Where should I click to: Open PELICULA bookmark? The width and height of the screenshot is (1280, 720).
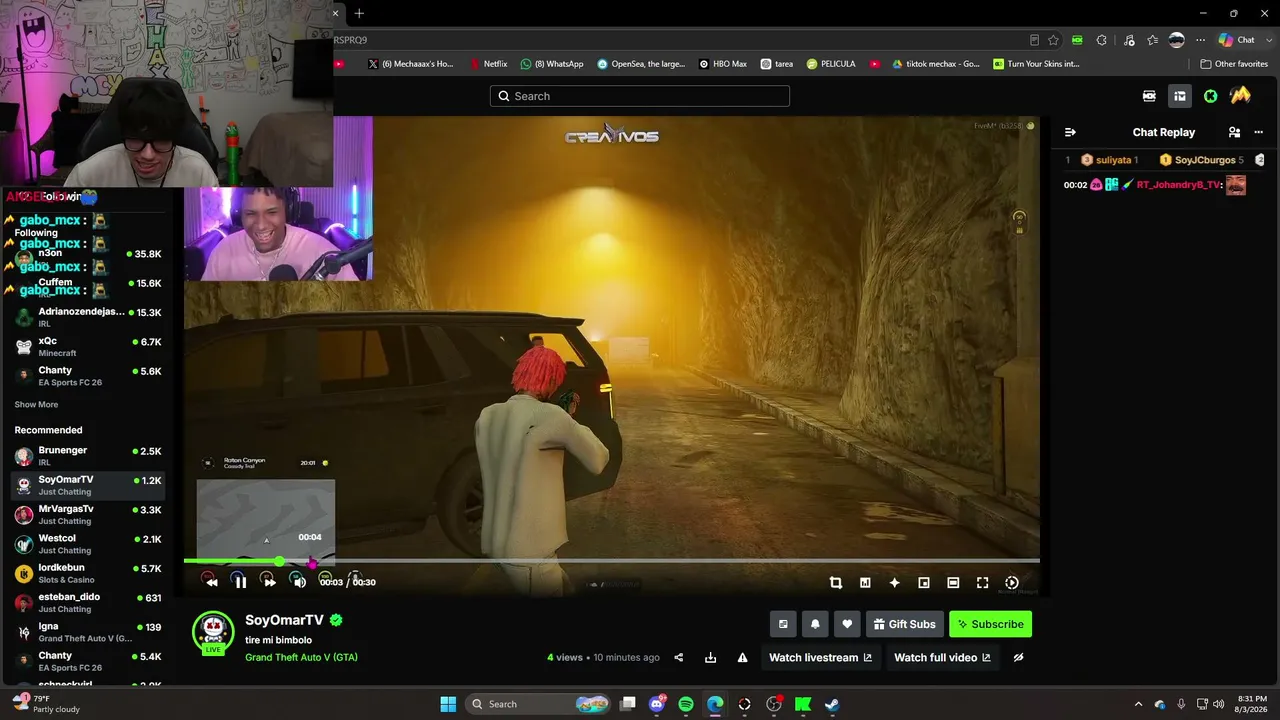[x=831, y=64]
